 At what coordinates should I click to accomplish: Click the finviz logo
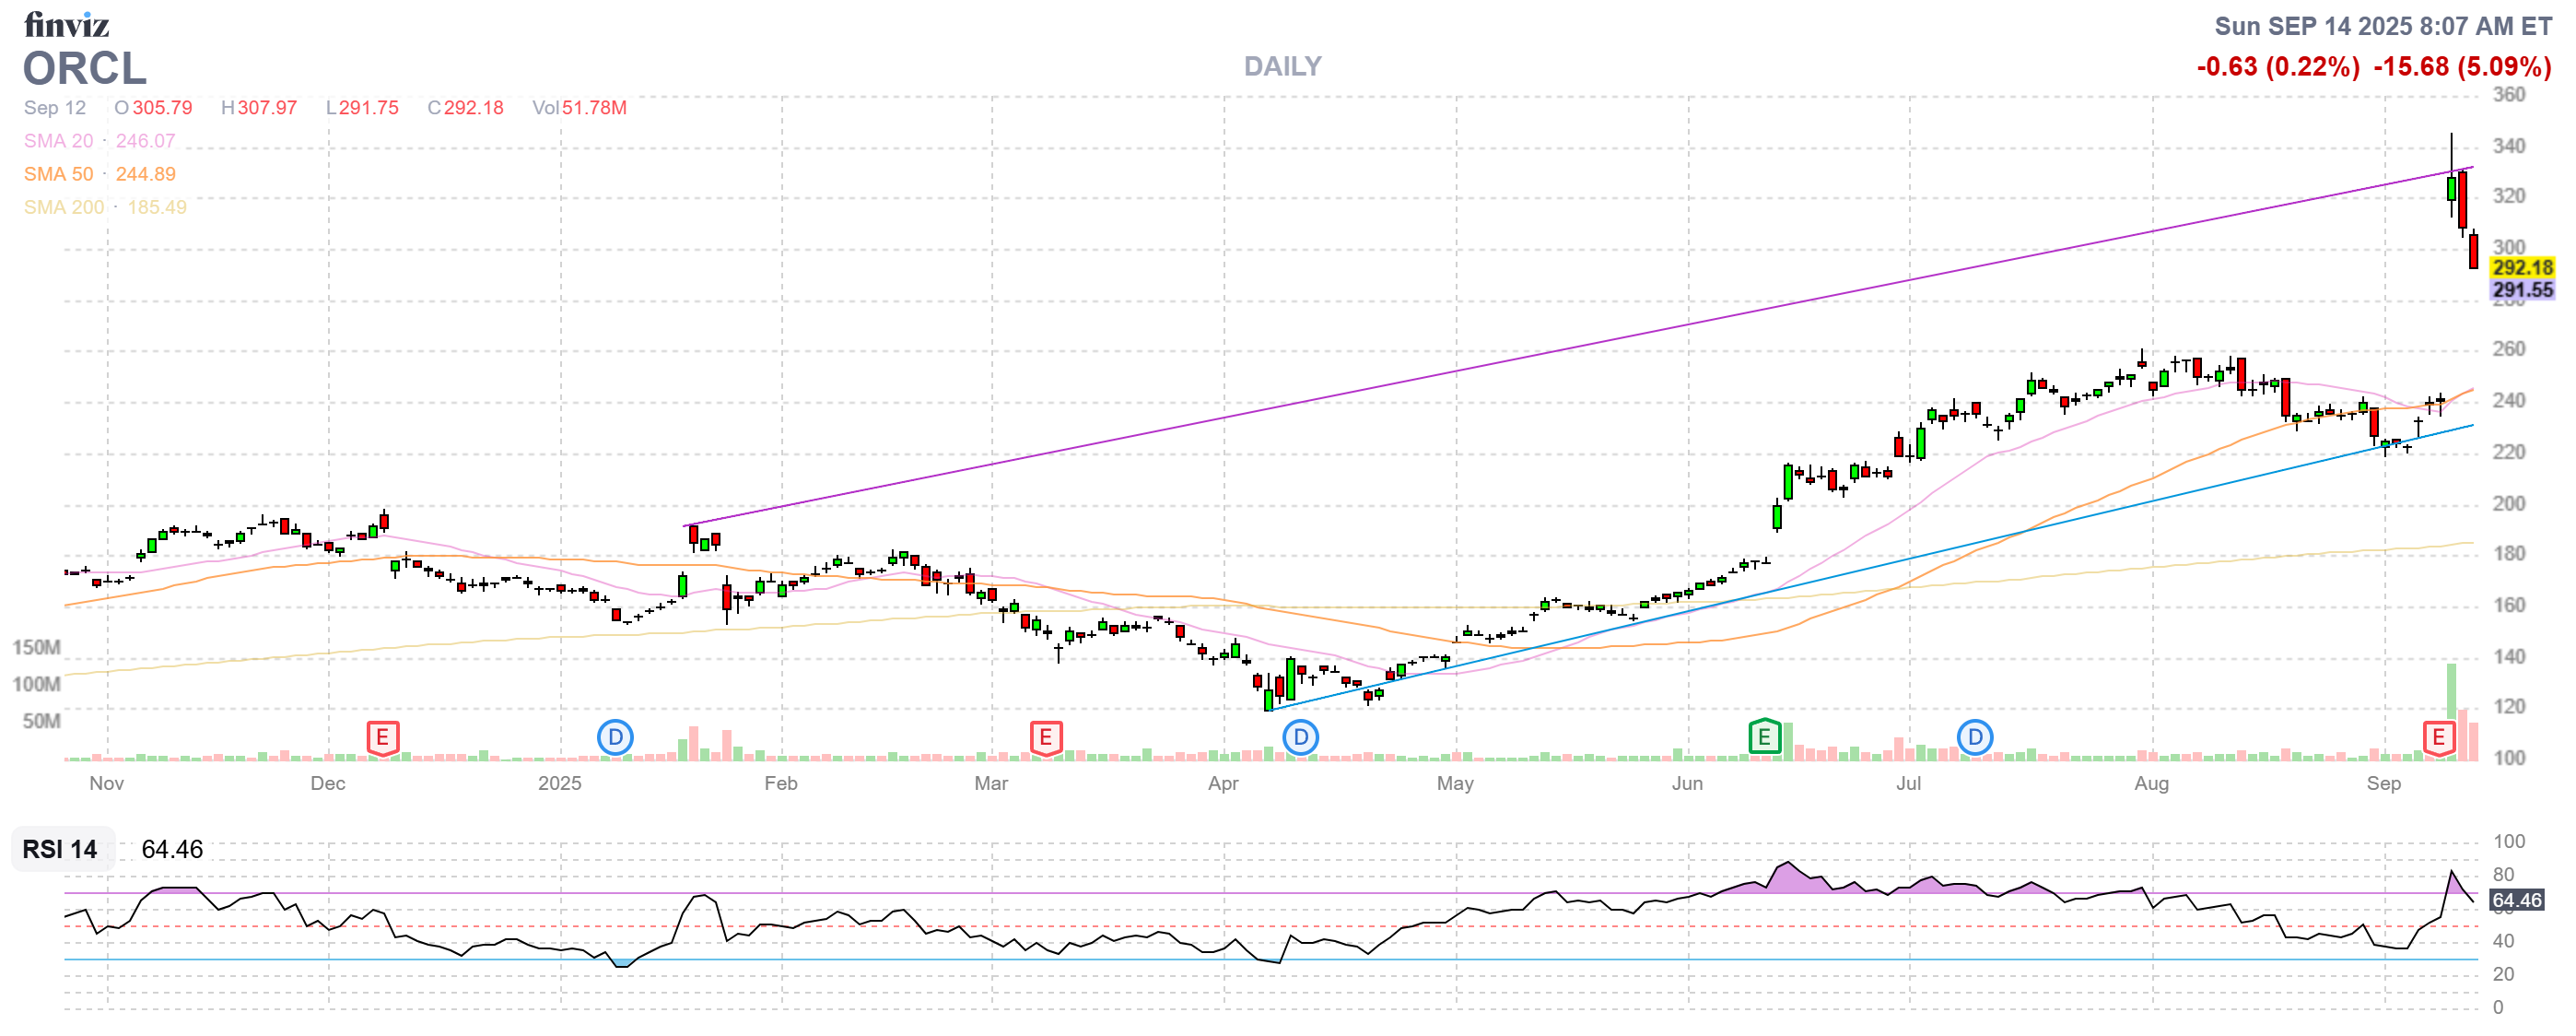[x=68, y=24]
